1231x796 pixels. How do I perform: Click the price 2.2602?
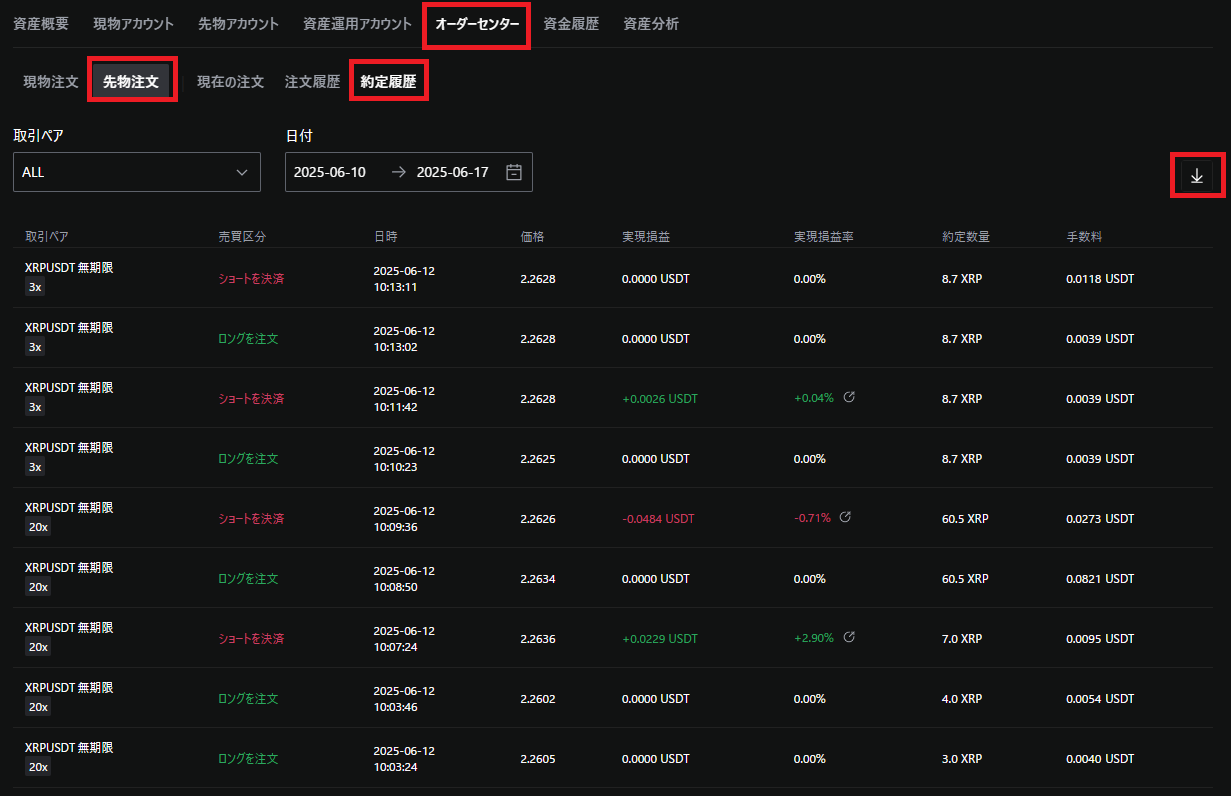538,699
